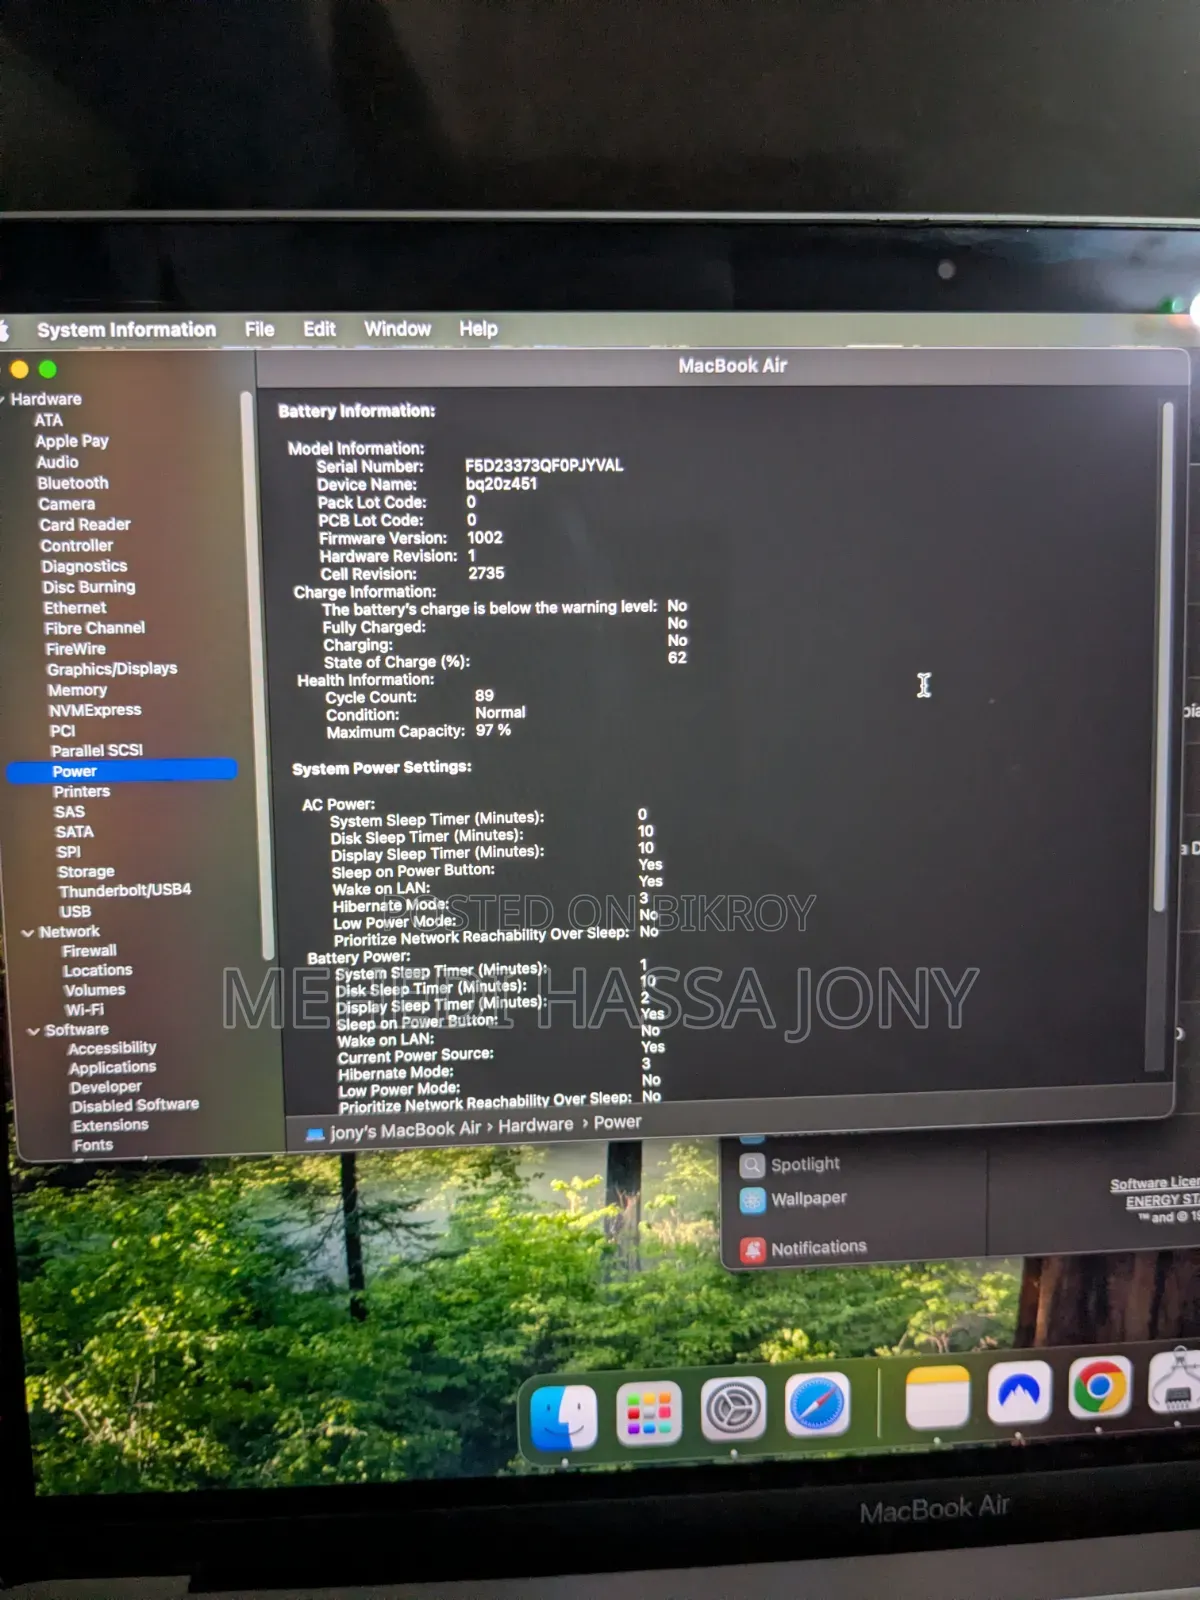This screenshot has height=1600, width=1200.
Task: Select Diagnostics in the sidebar
Action: 84,566
